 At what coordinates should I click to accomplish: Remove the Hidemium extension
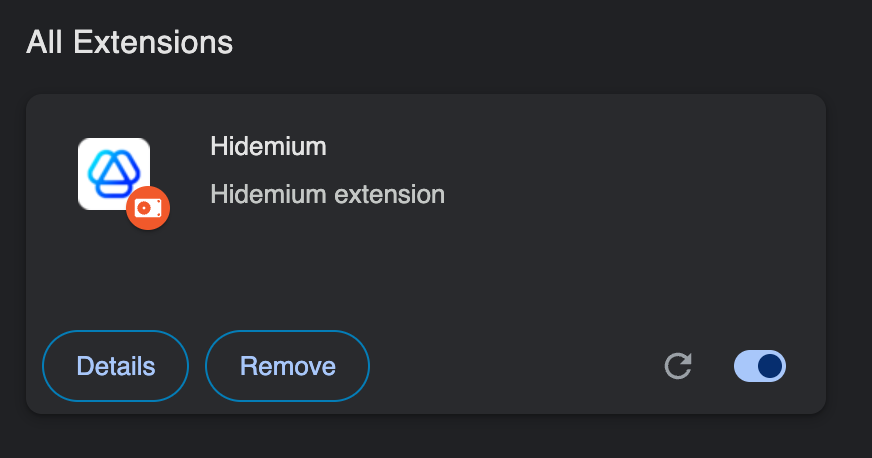pos(288,366)
